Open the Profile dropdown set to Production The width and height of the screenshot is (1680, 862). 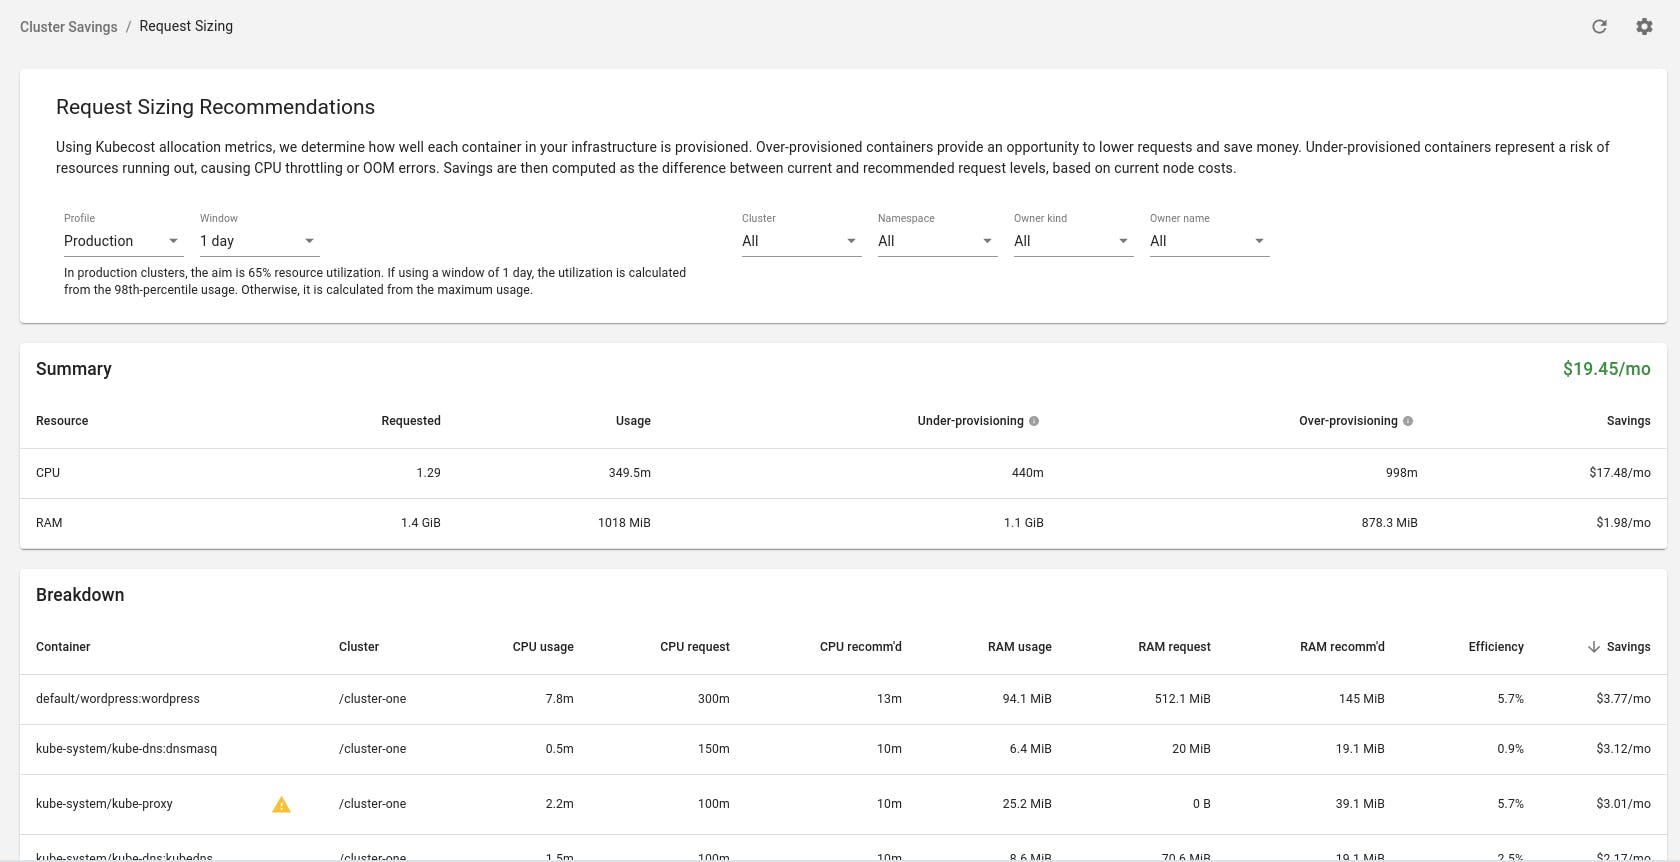(123, 241)
